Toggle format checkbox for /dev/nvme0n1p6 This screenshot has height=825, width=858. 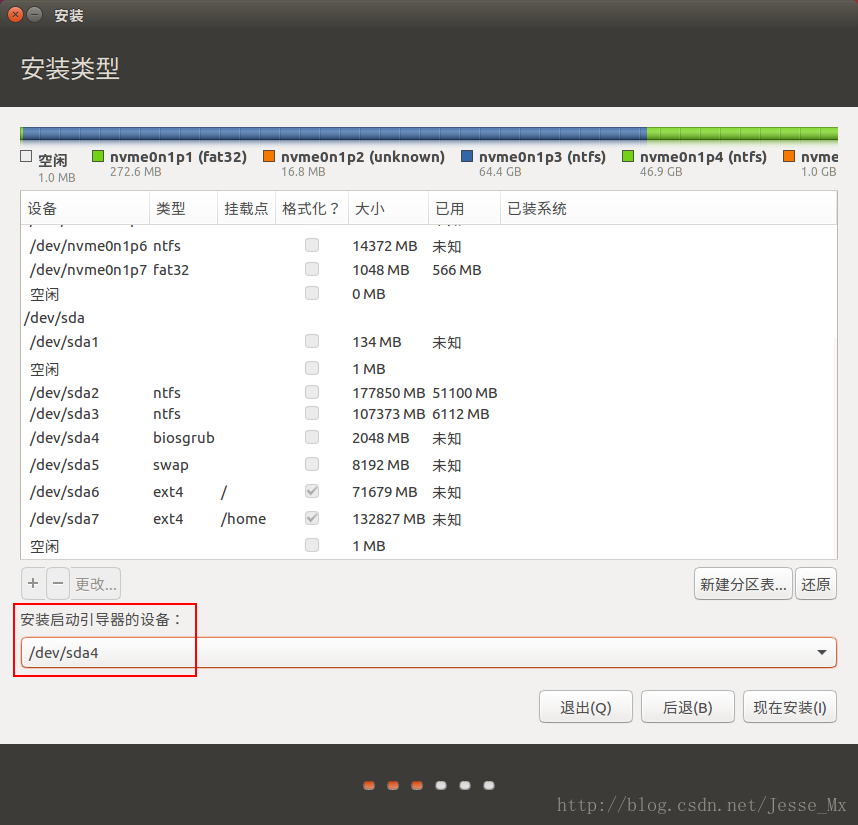click(312, 245)
